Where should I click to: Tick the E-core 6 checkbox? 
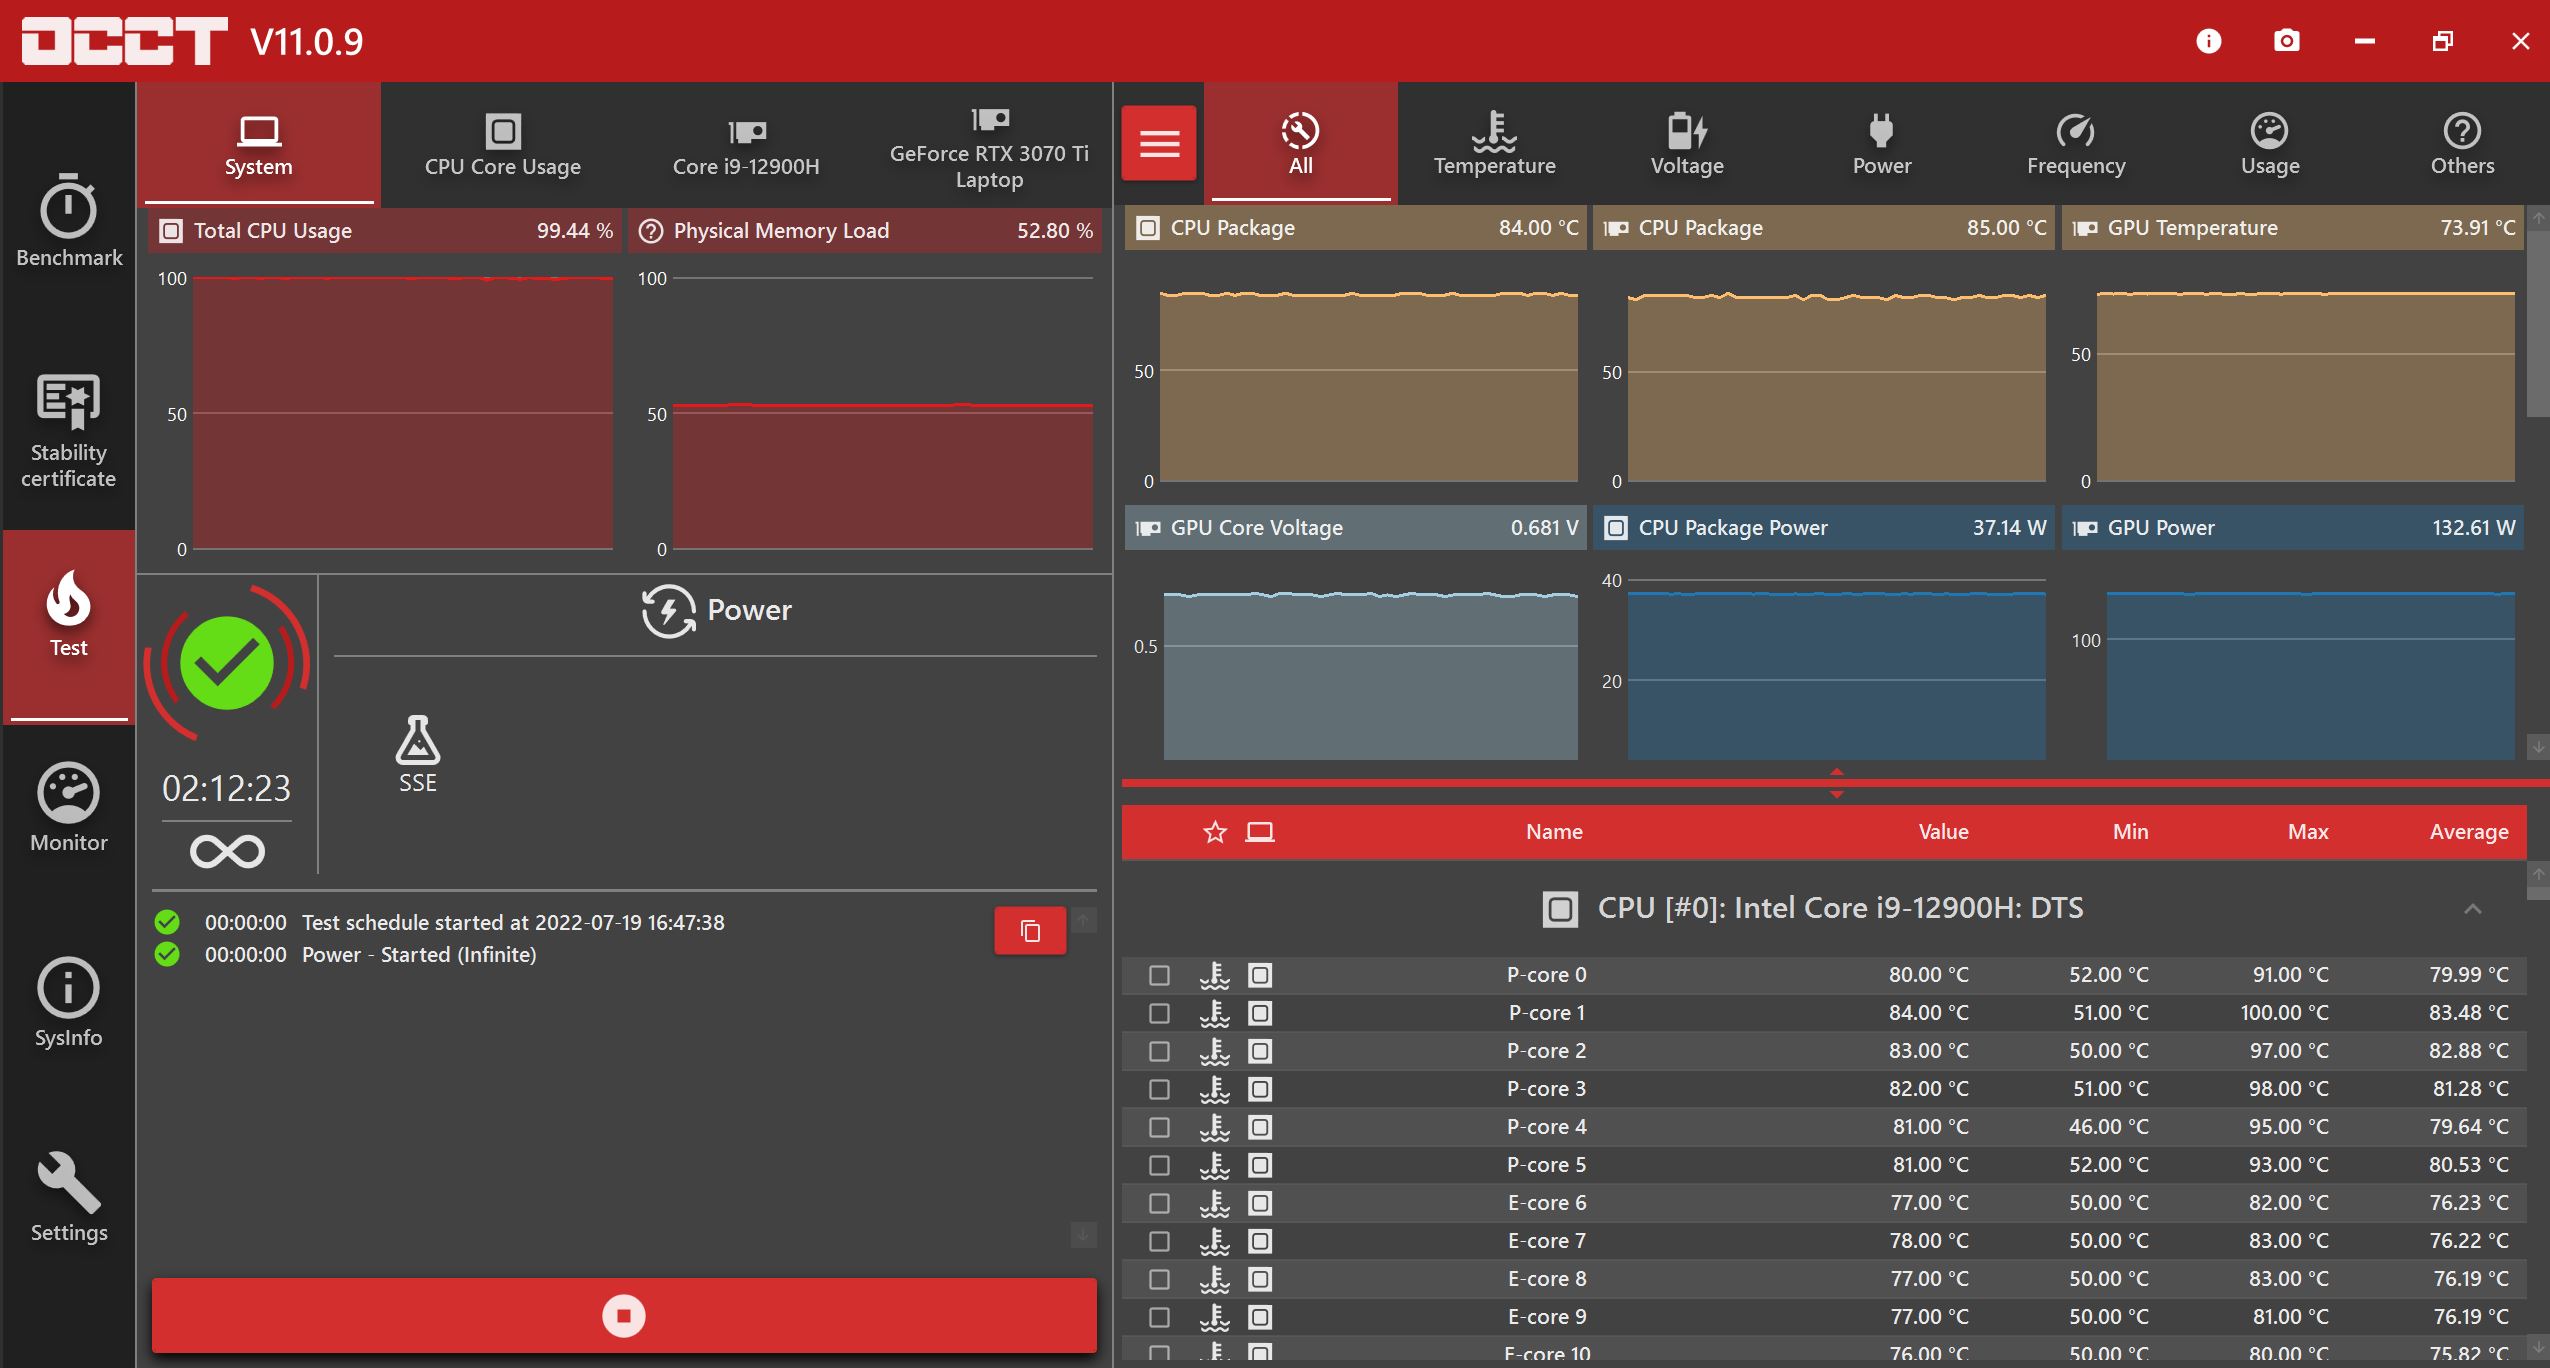coord(1159,1203)
